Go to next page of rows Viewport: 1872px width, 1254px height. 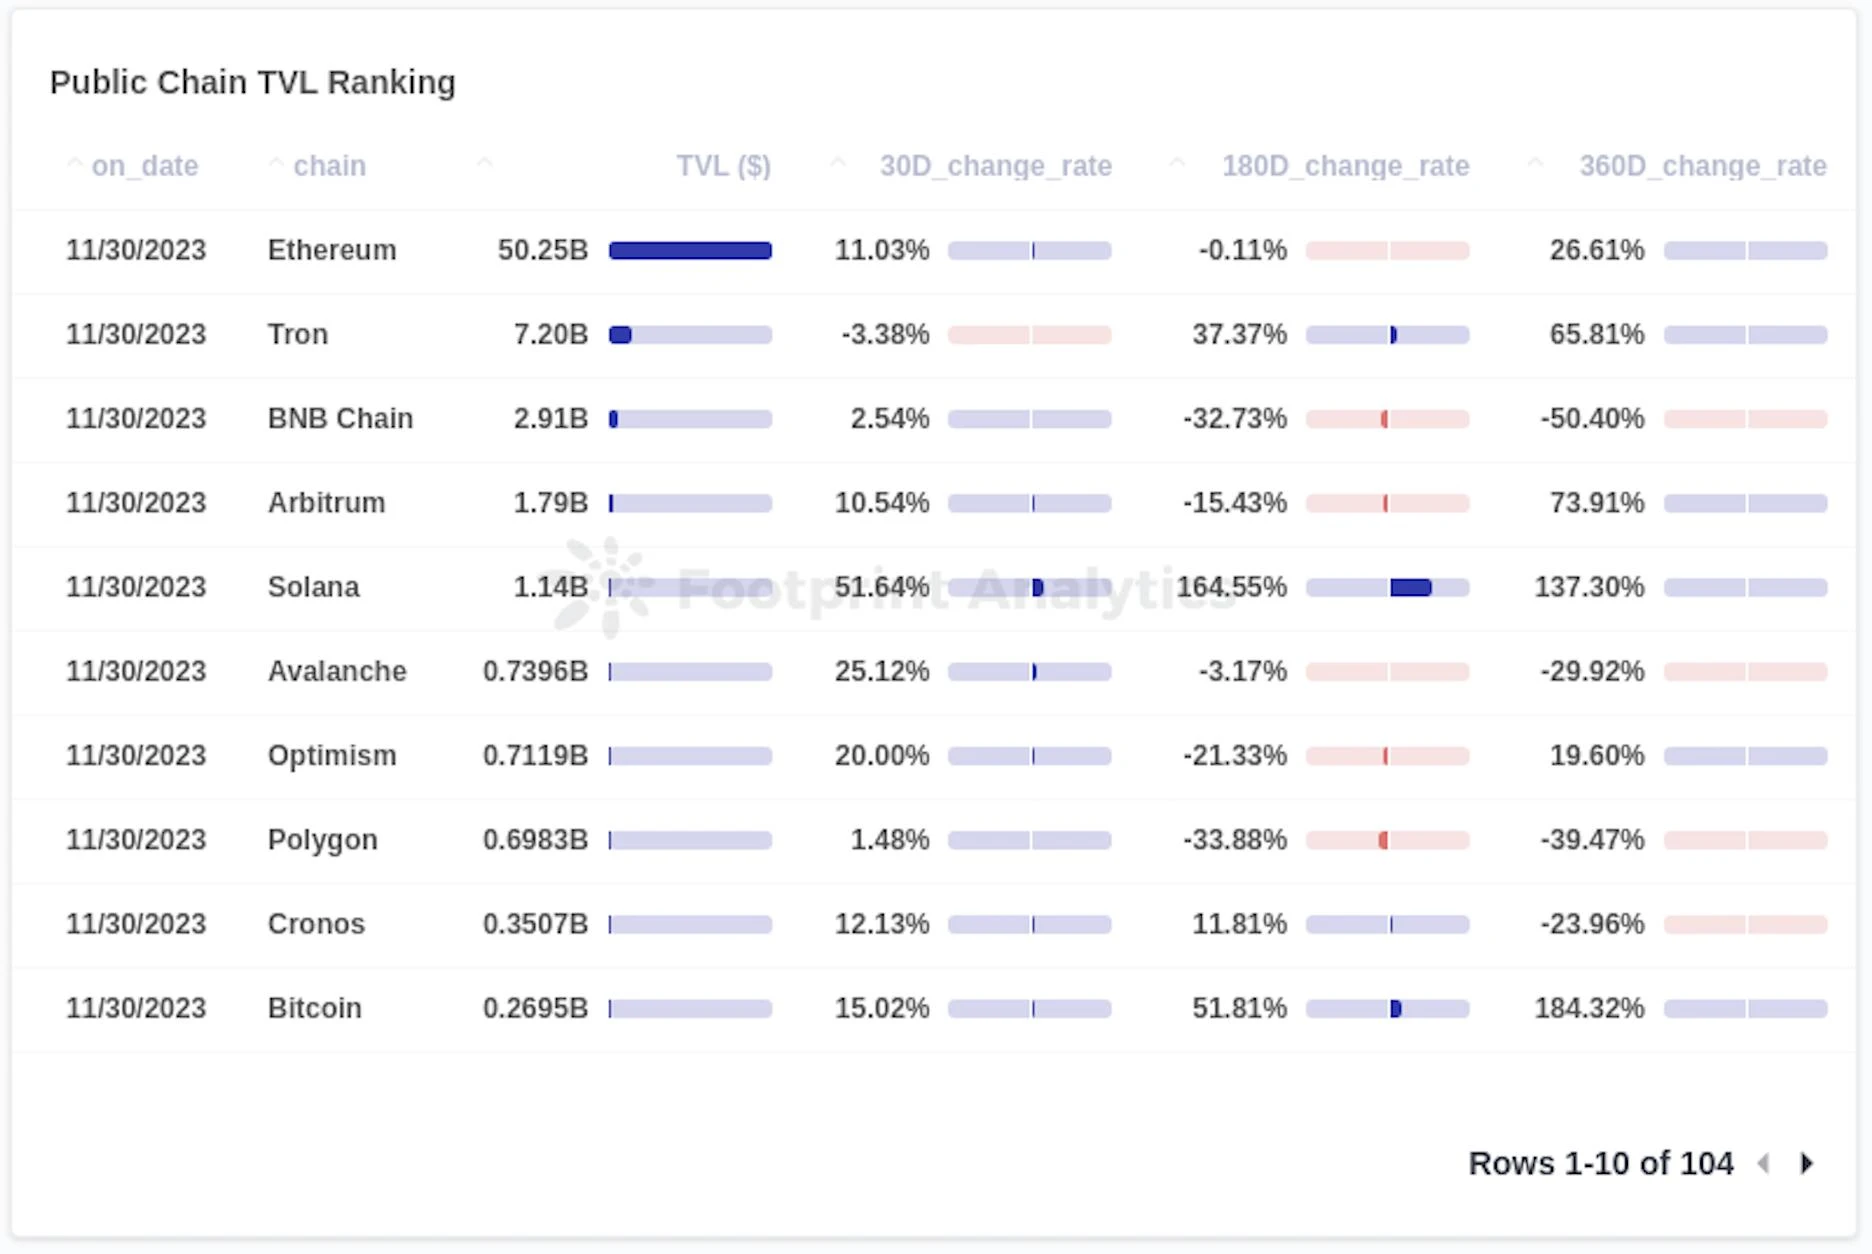click(x=1806, y=1163)
